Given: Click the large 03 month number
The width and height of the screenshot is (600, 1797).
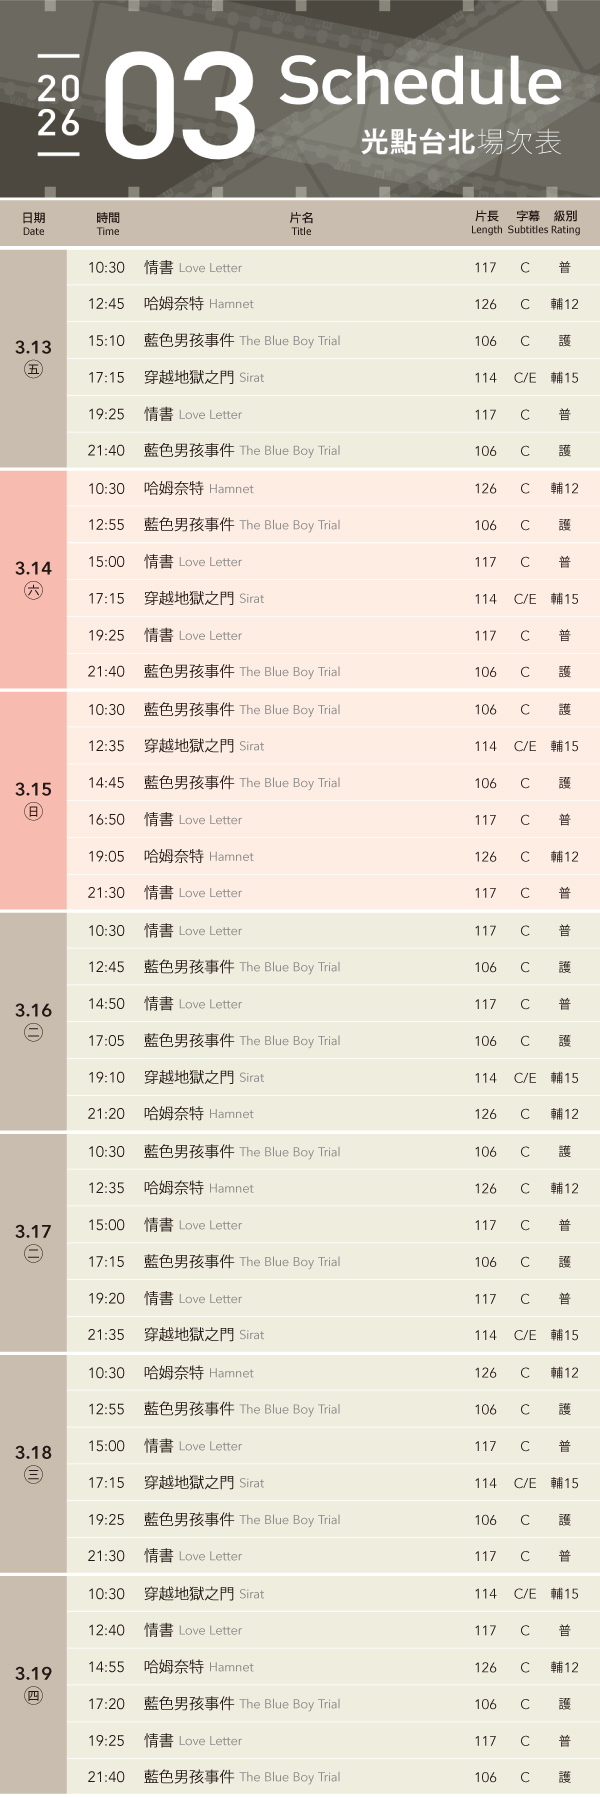Looking at the screenshot, I should (x=180, y=107).
